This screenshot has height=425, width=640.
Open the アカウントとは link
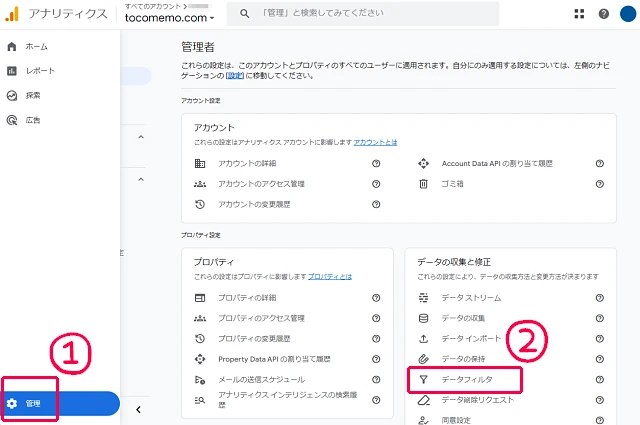coord(375,142)
